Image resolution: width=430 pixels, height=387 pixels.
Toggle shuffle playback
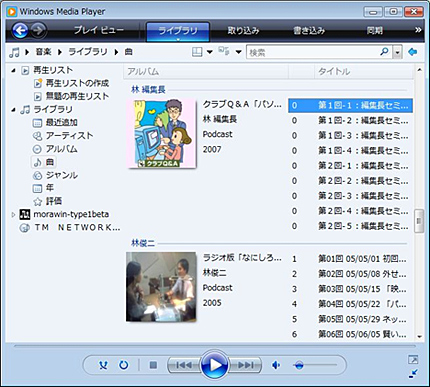(104, 365)
